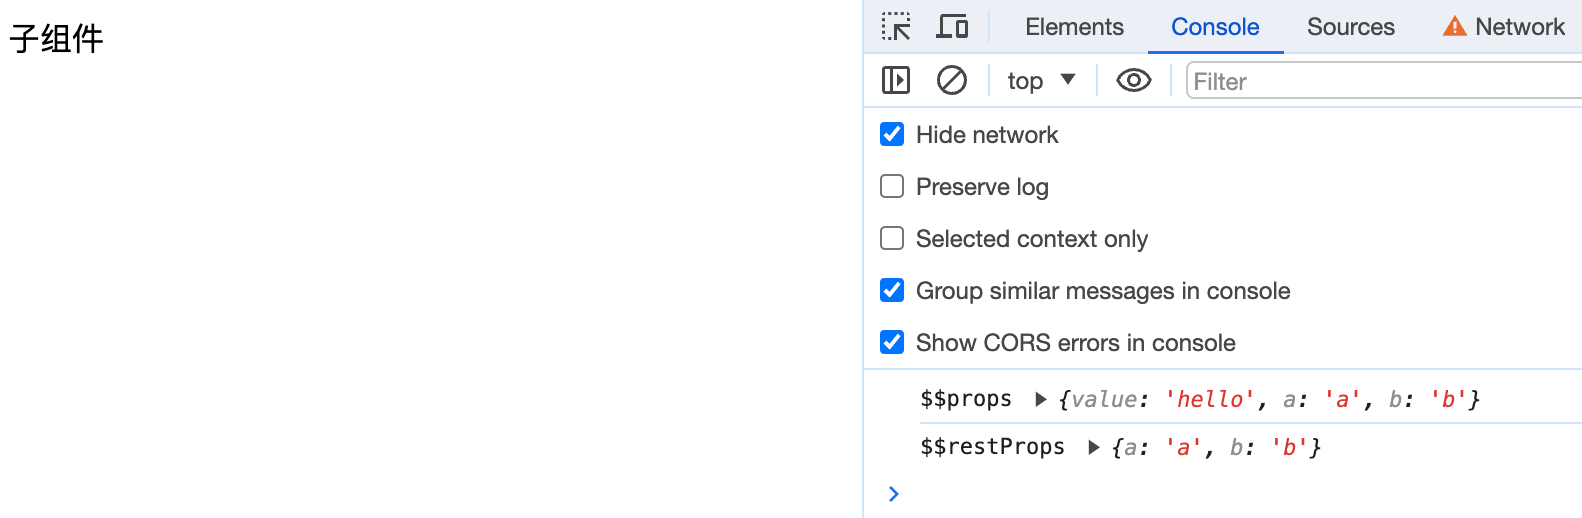
Task: Expand the $$props object triangle
Action: point(1040,400)
